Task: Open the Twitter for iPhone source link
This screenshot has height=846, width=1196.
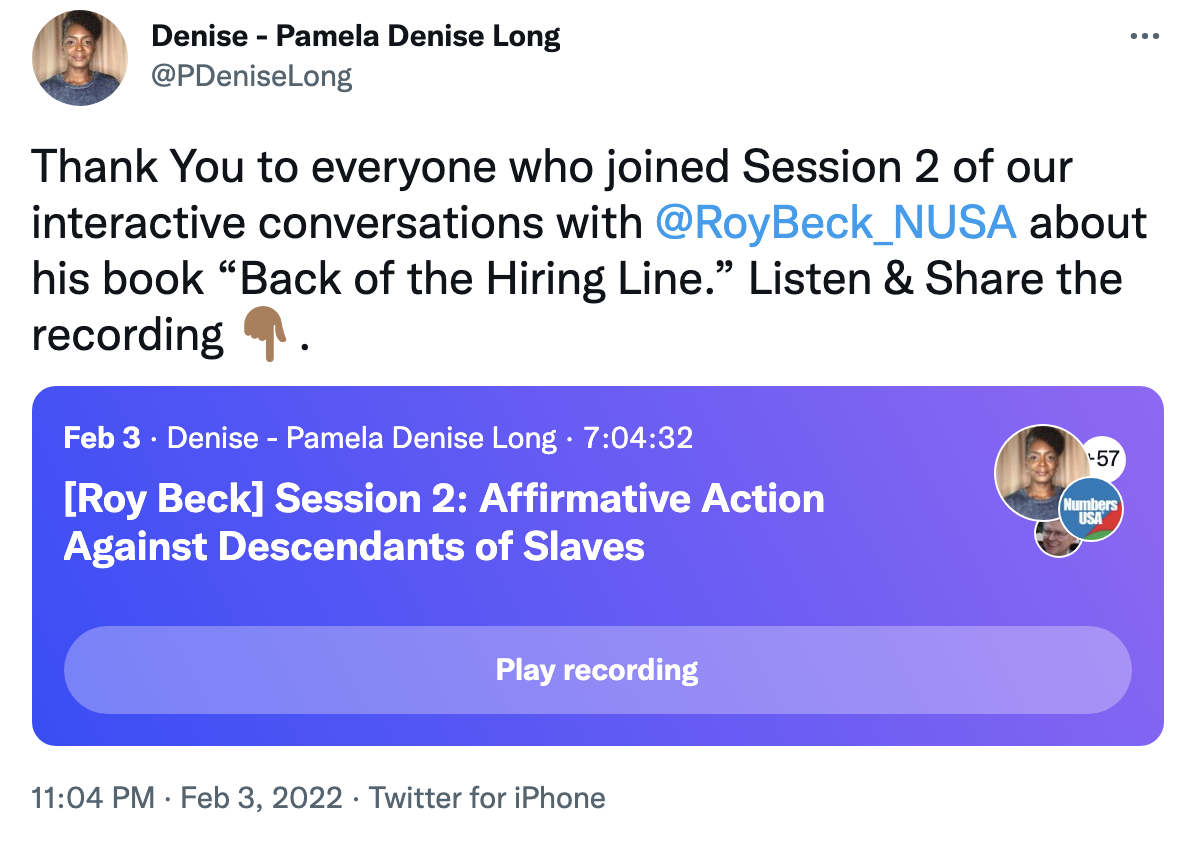Action: click(x=487, y=798)
